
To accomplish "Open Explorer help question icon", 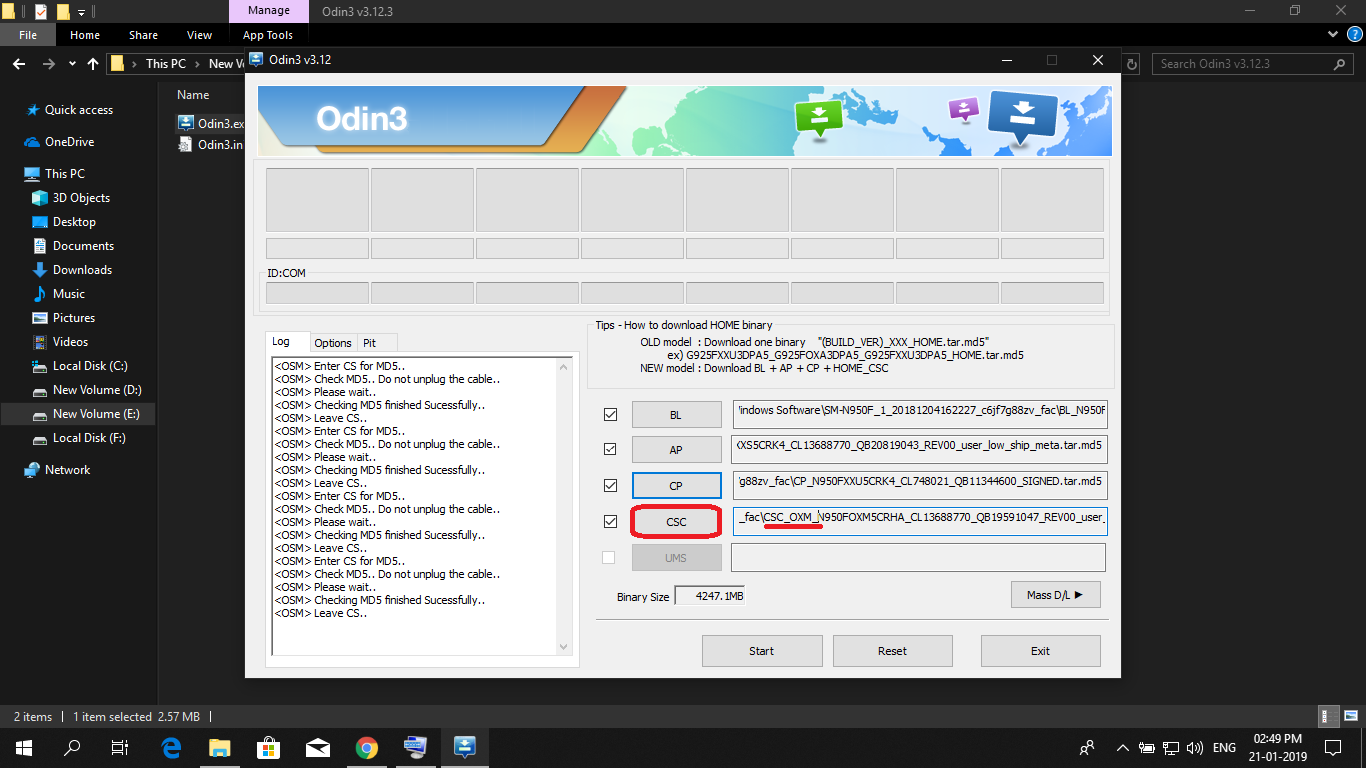I will point(1353,35).
